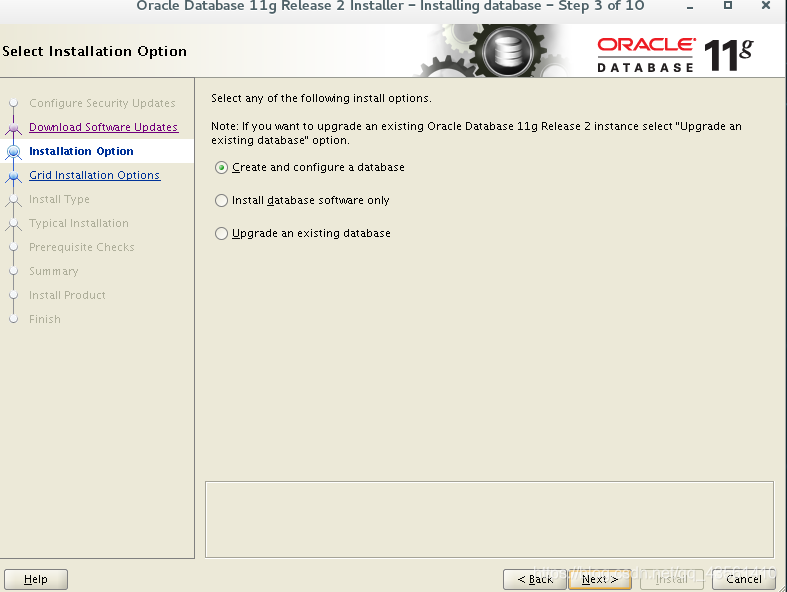
Task: Click step marker beside Typical Installation
Action: point(14,223)
